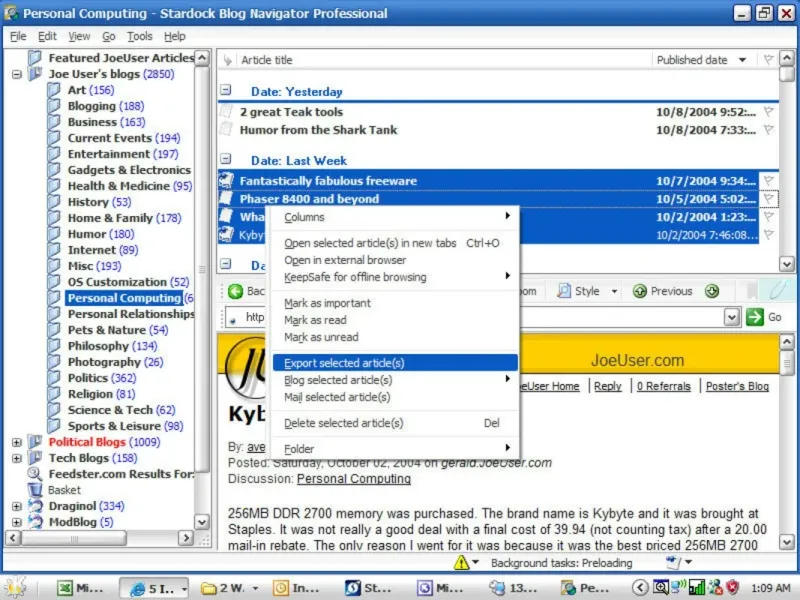Viewport: 800px width, 600px height.
Task: Click the category tree scroll up arrow
Action: coord(202,58)
